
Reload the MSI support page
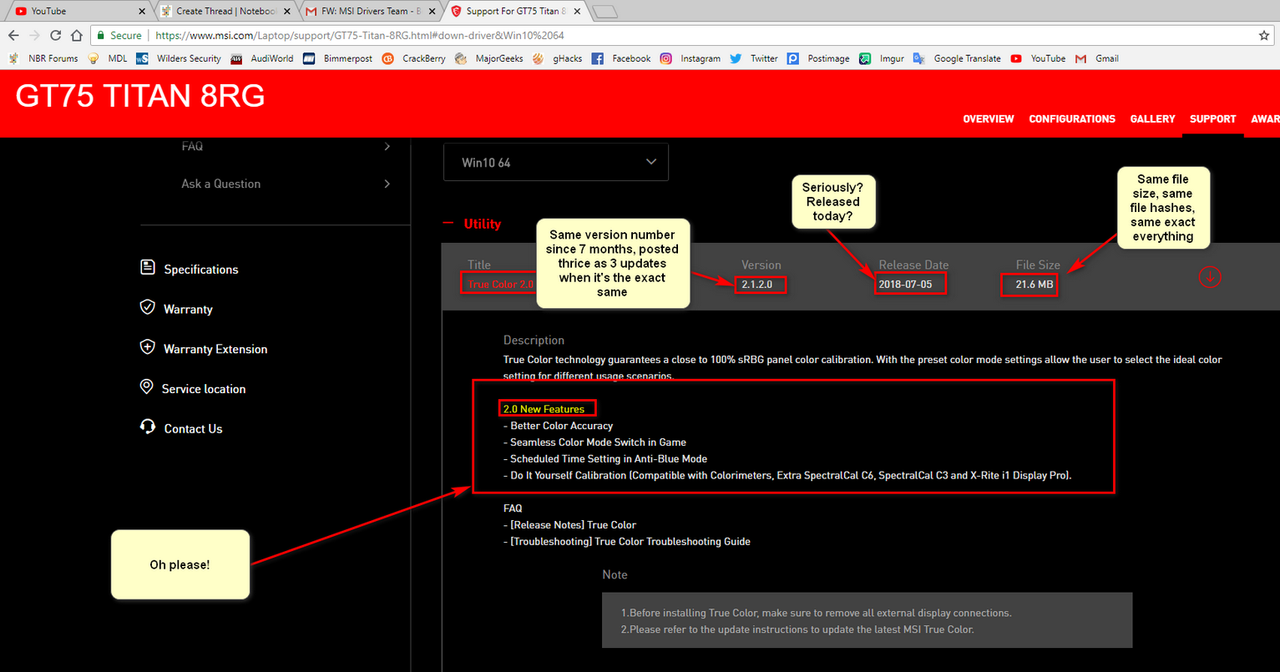pos(56,35)
